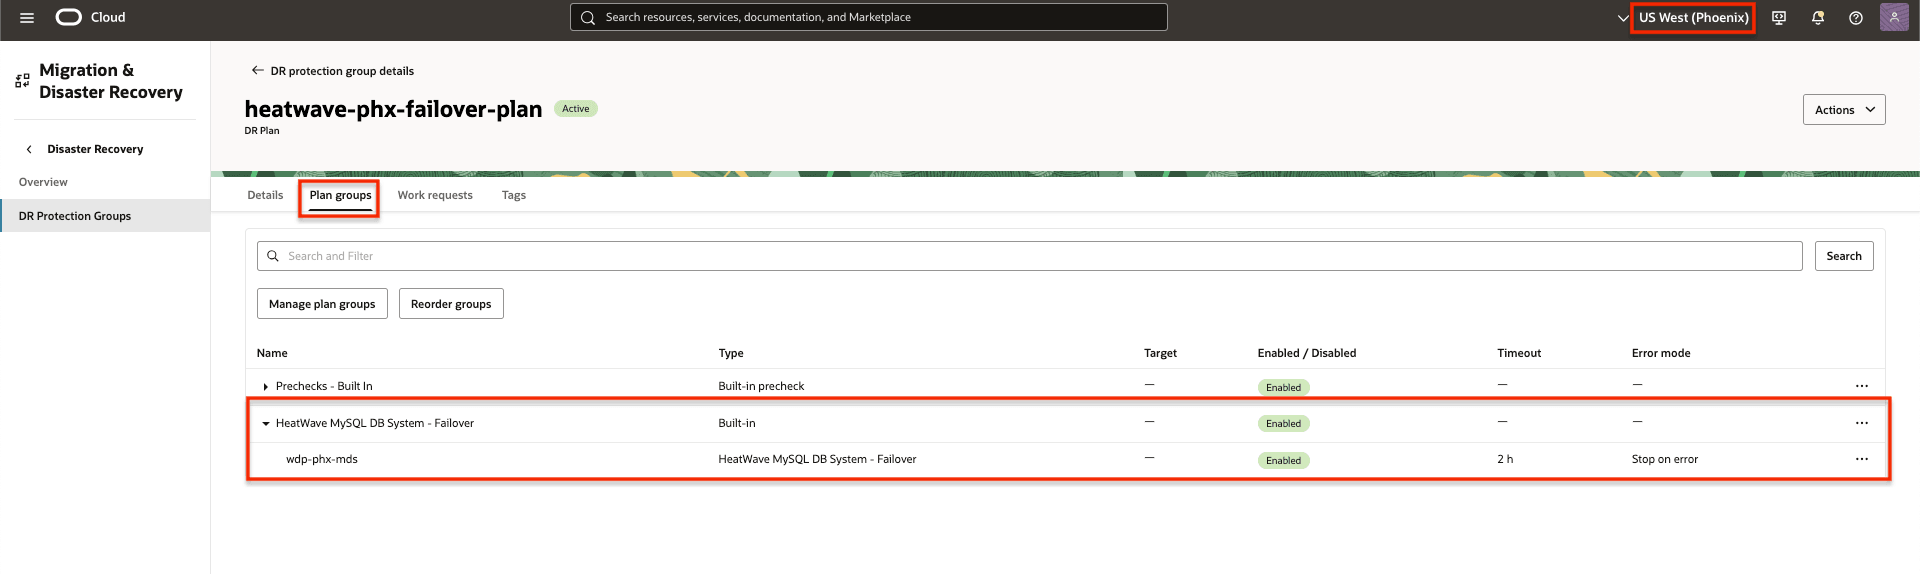Click the back arrow beside DR protection group details
Viewport: 1920px width, 574px height.
(x=257, y=70)
